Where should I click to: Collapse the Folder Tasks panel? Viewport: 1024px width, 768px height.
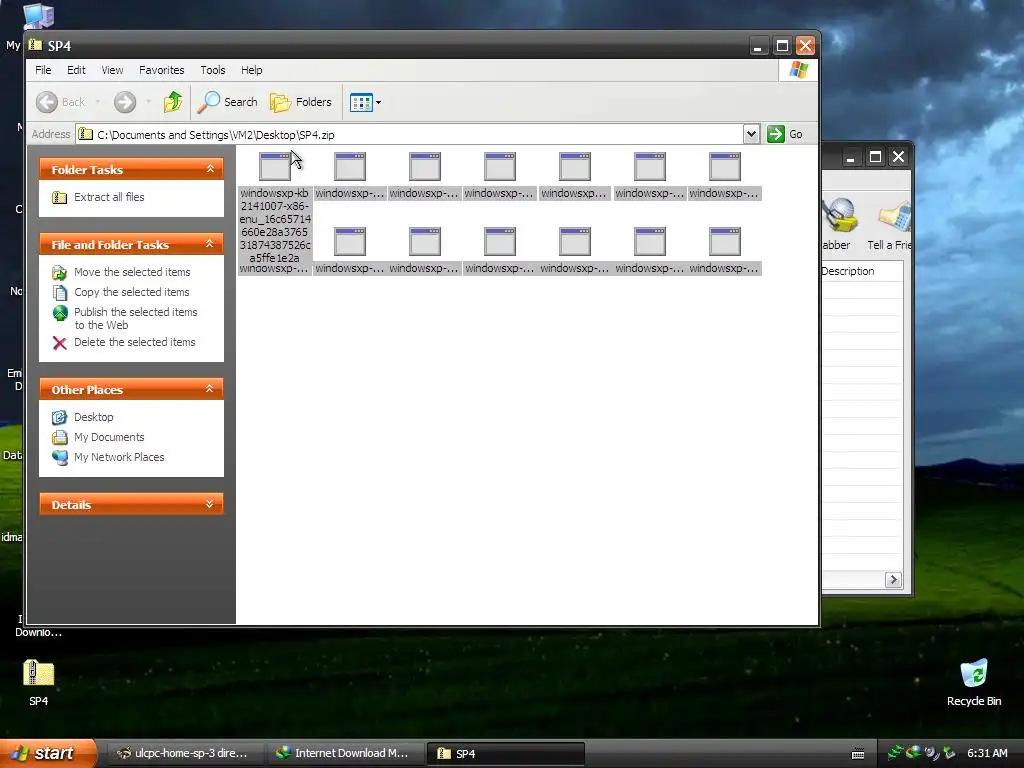click(210, 169)
